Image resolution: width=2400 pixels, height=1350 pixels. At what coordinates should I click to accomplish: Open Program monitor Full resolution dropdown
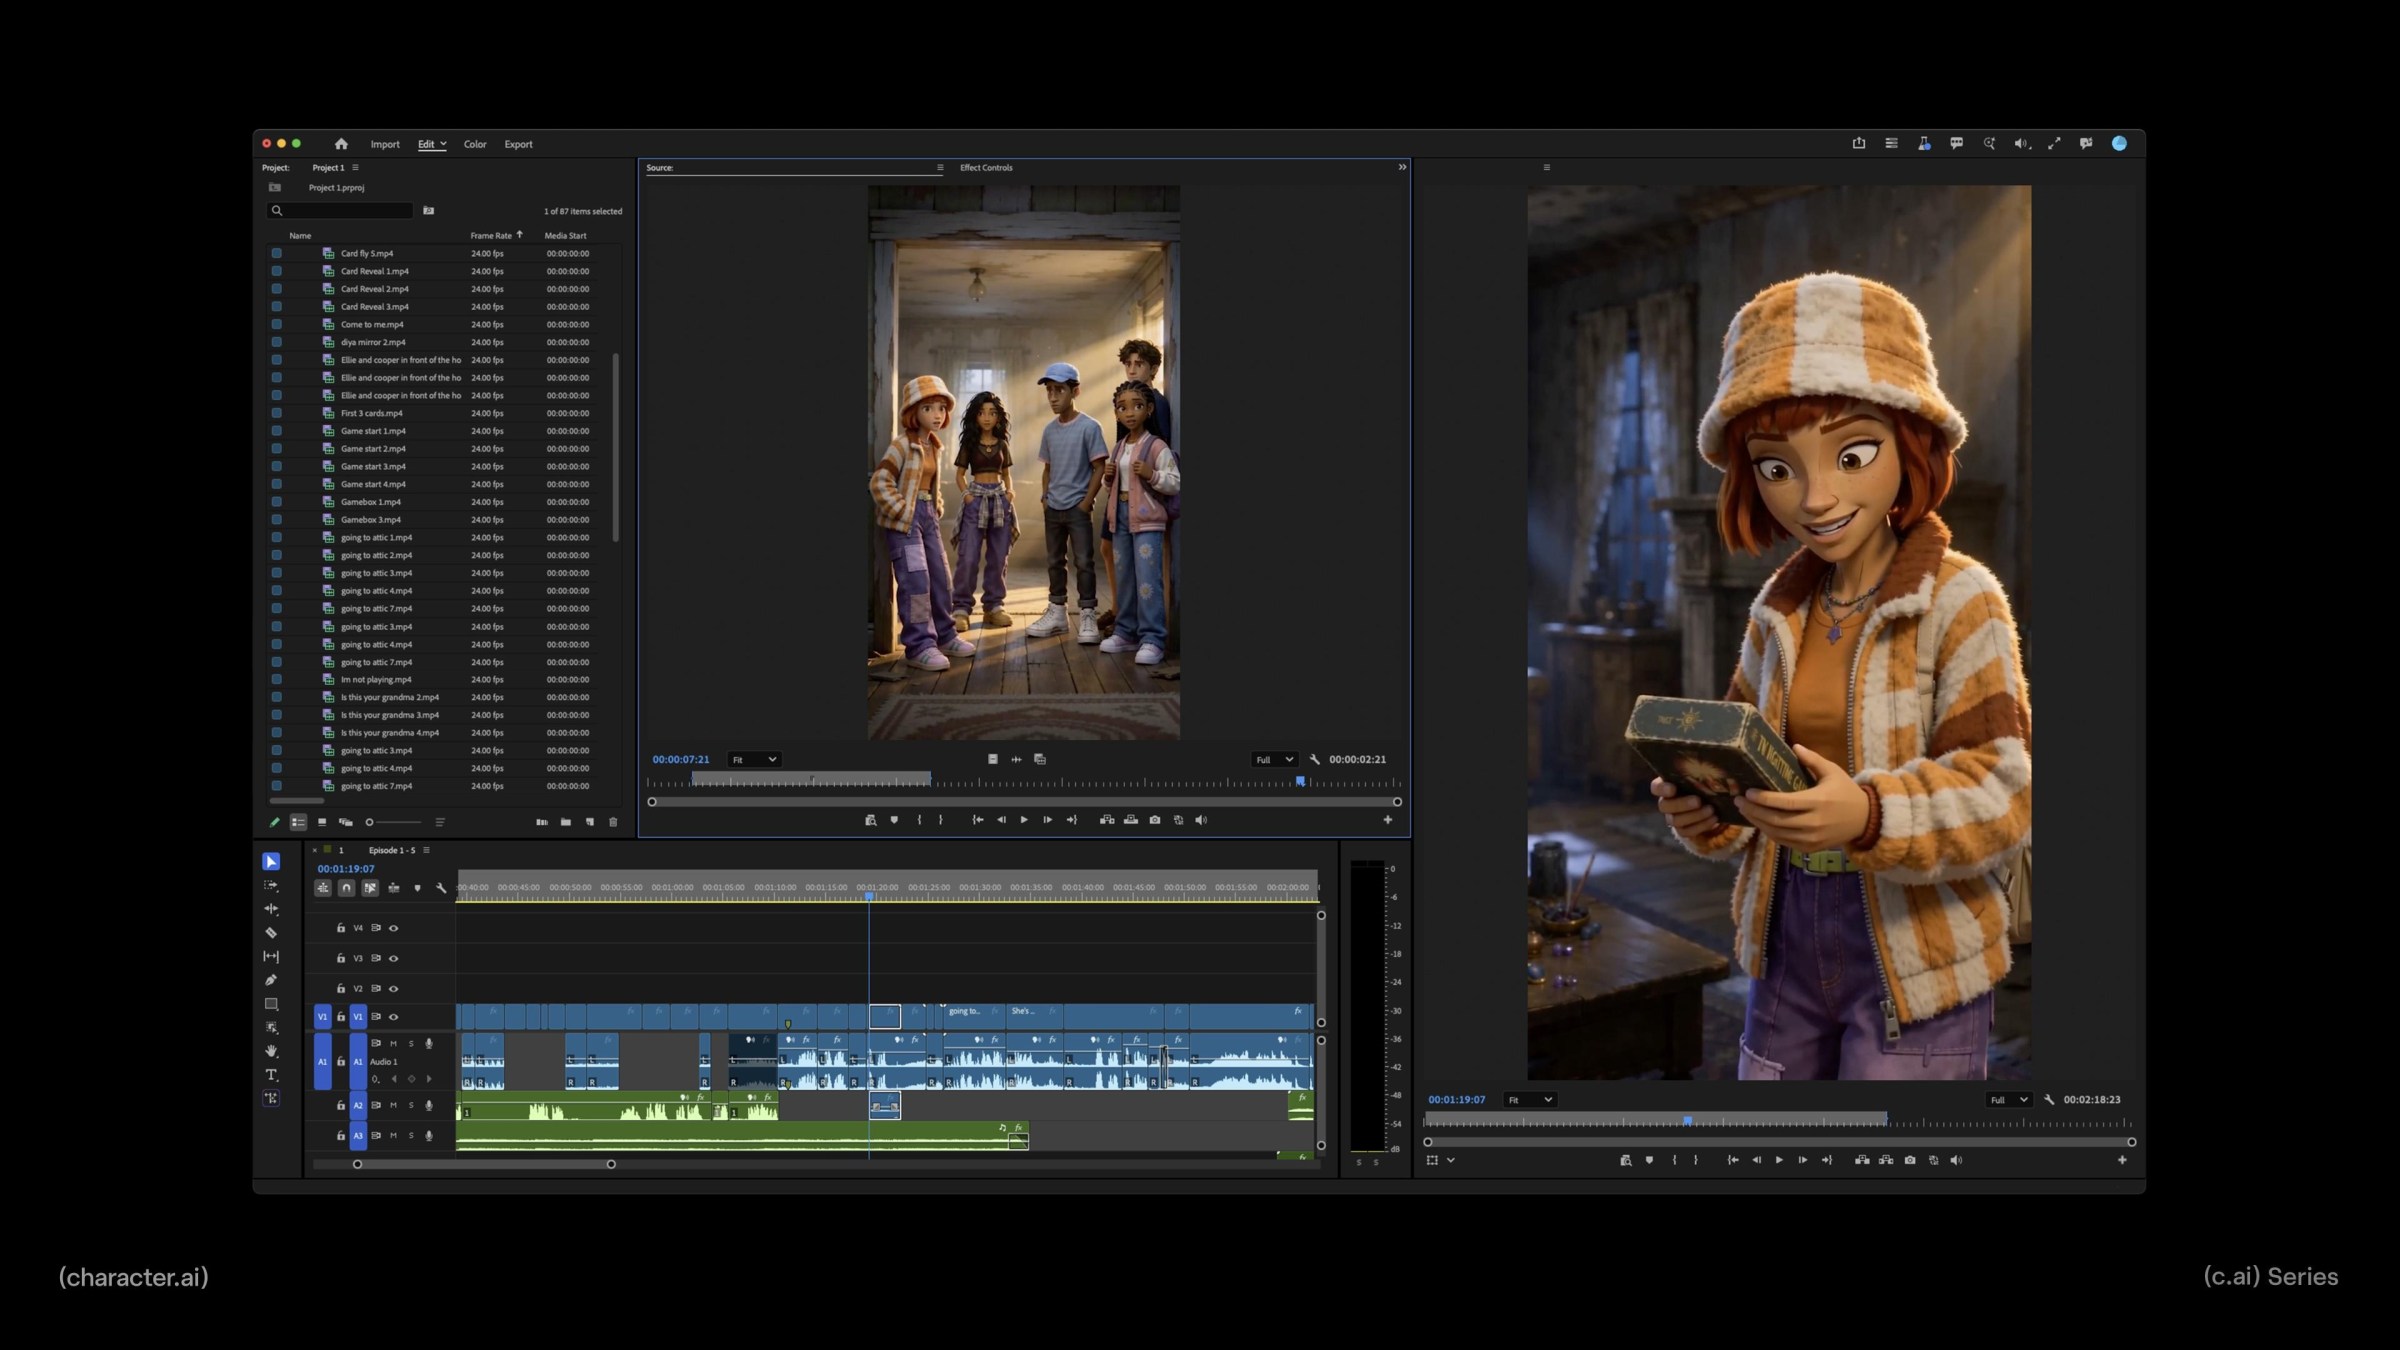(2008, 1100)
